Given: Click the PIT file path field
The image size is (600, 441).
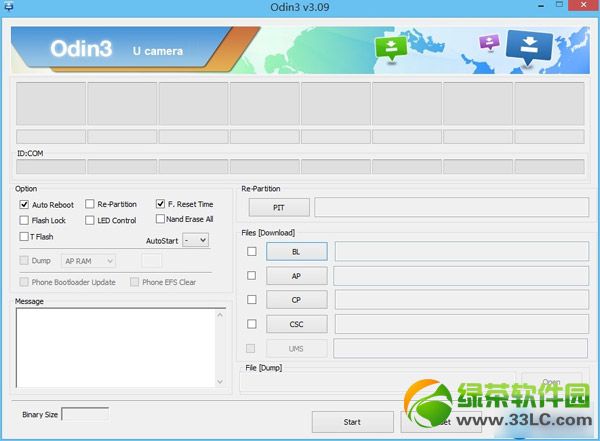Looking at the screenshot, I should tap(452, 207).
